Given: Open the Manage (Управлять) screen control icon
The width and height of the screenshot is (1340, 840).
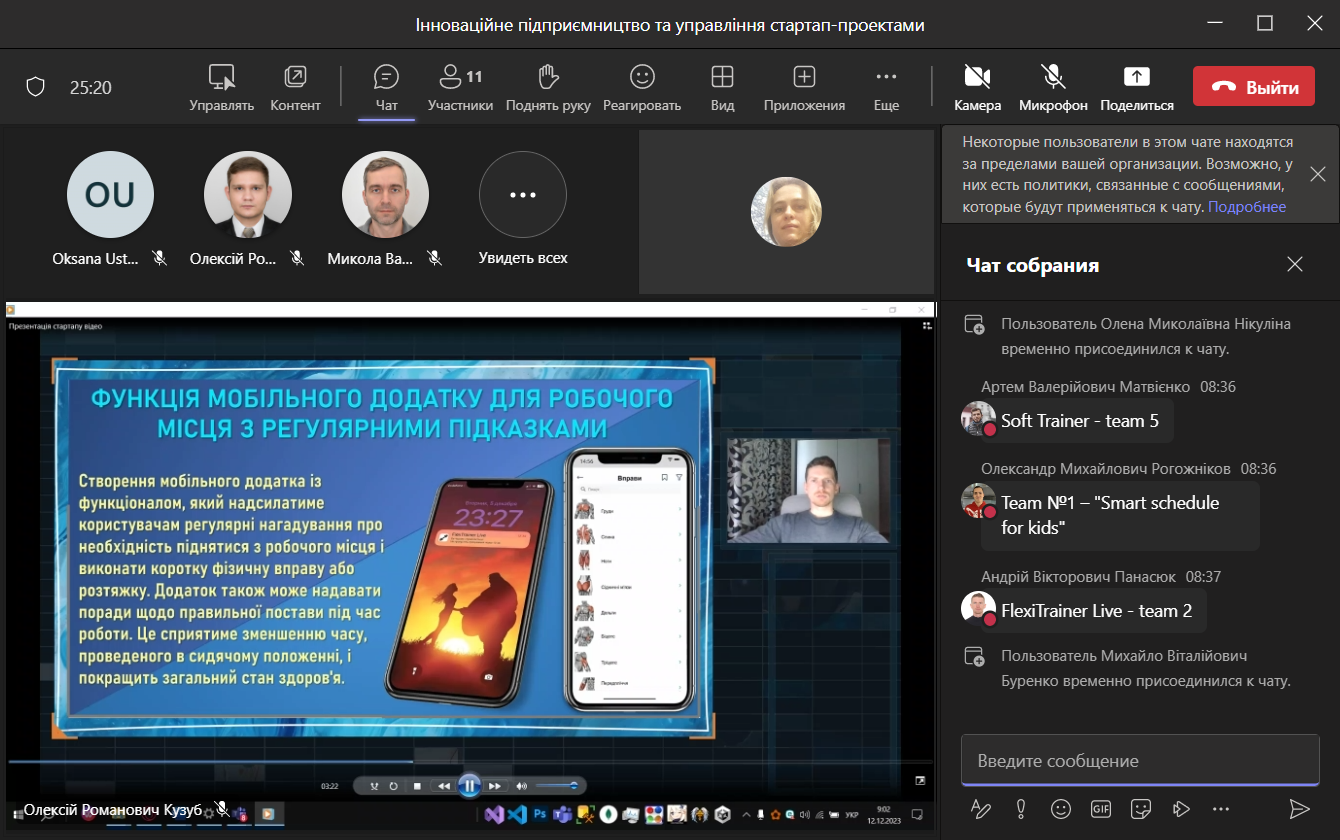Looking at the screenshot, I should click(x=221, y=78).
